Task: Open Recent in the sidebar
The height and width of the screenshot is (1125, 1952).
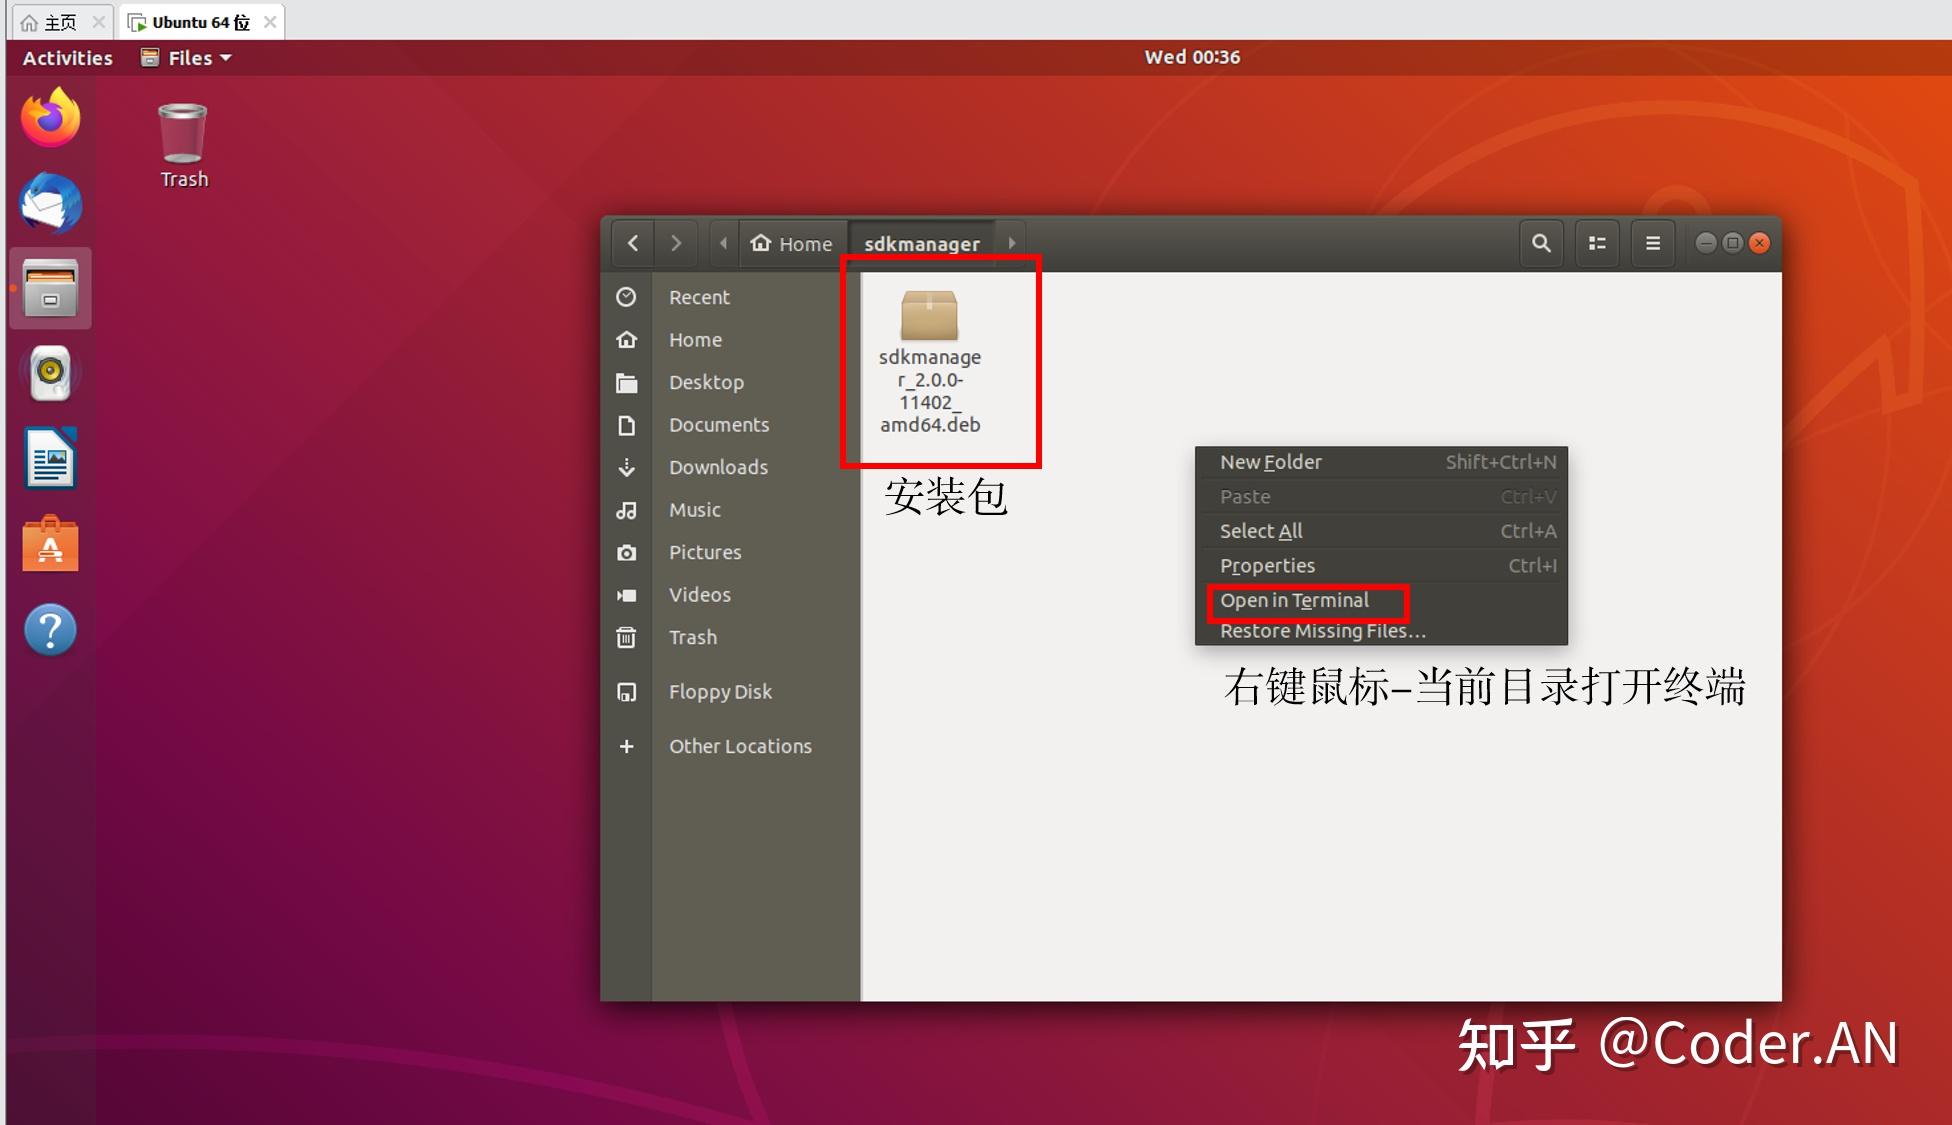Action: [x=699, y=297]
